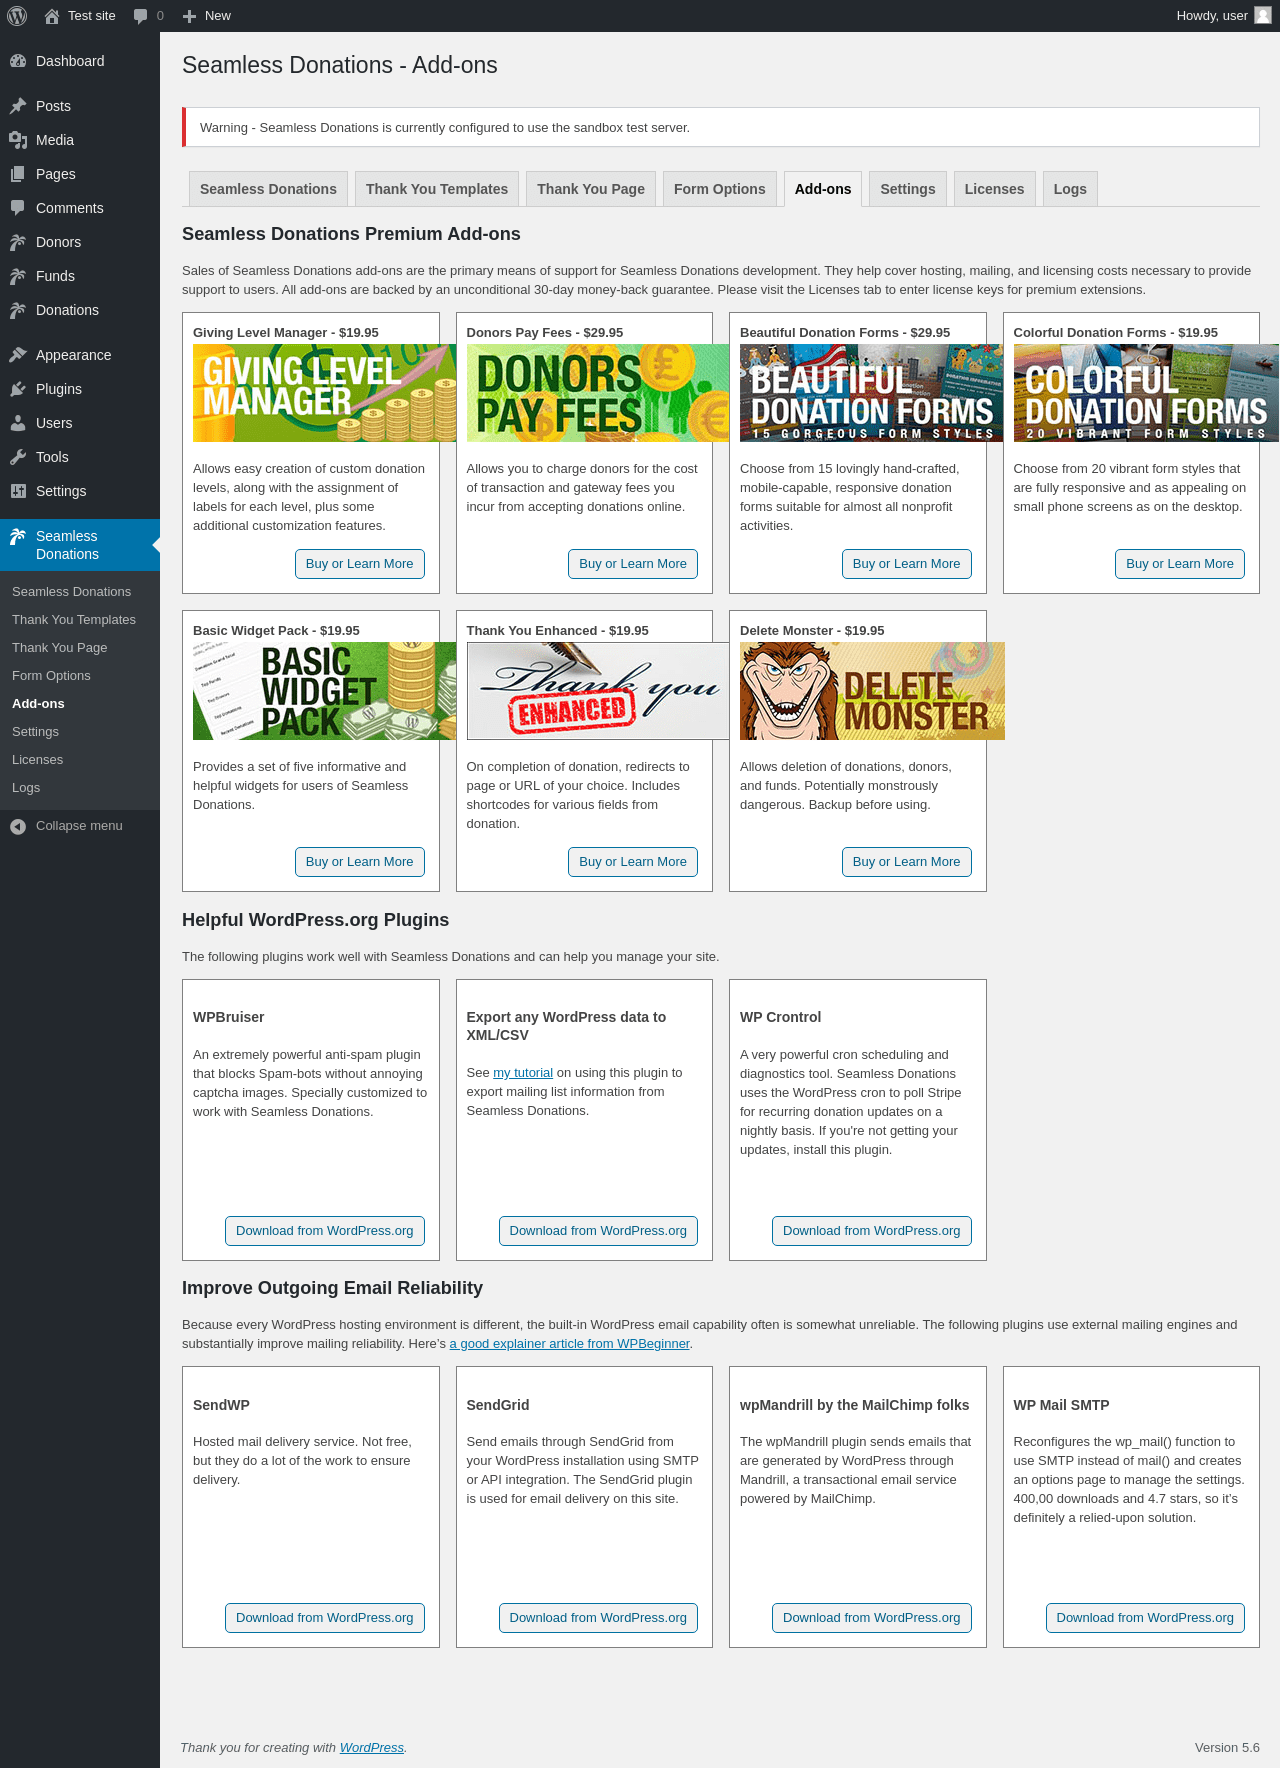Open the Donors Pay Fees banner image
This screenshot has width=1280, height=1768.
pyautogui.click(x=598, y=393)
